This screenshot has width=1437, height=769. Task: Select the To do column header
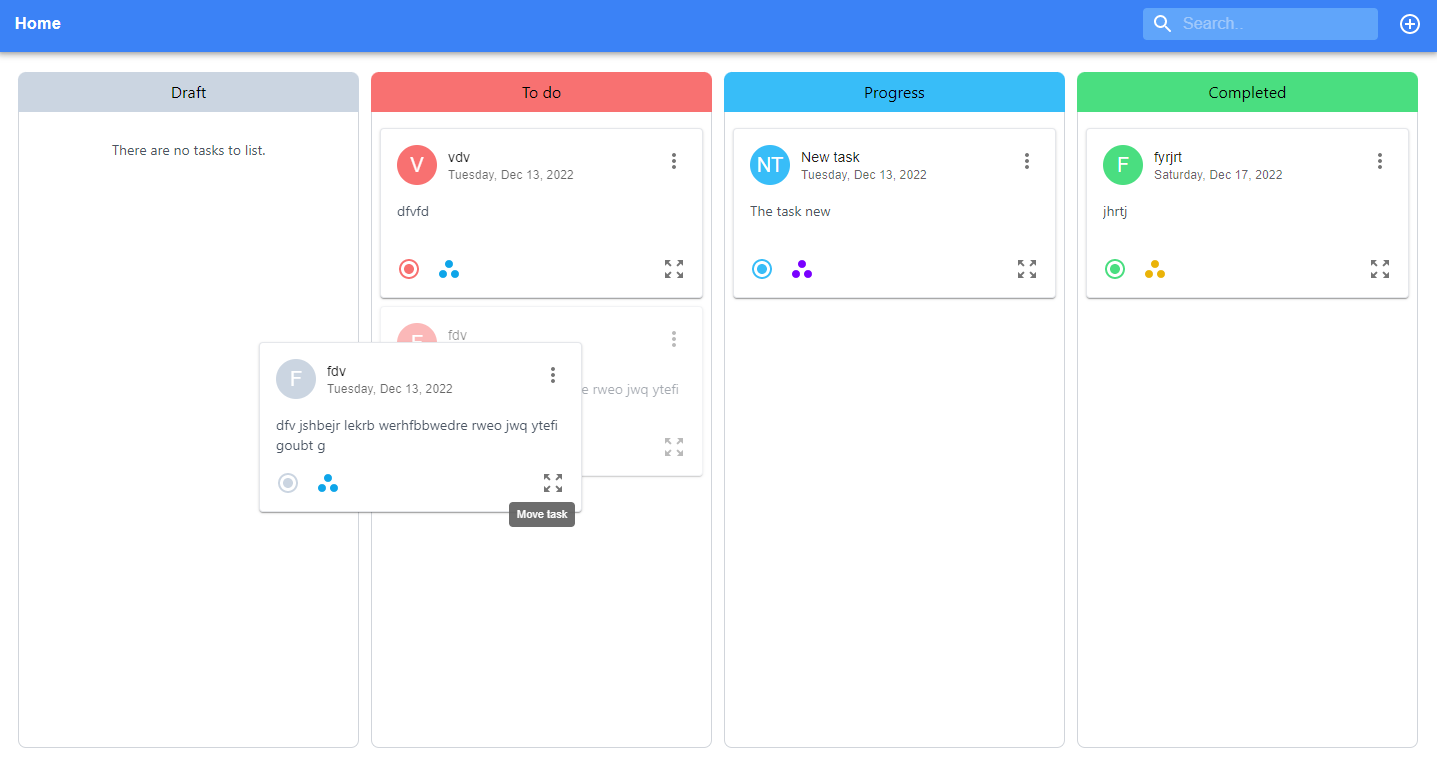pyautogui.click(x=541, y=91)
